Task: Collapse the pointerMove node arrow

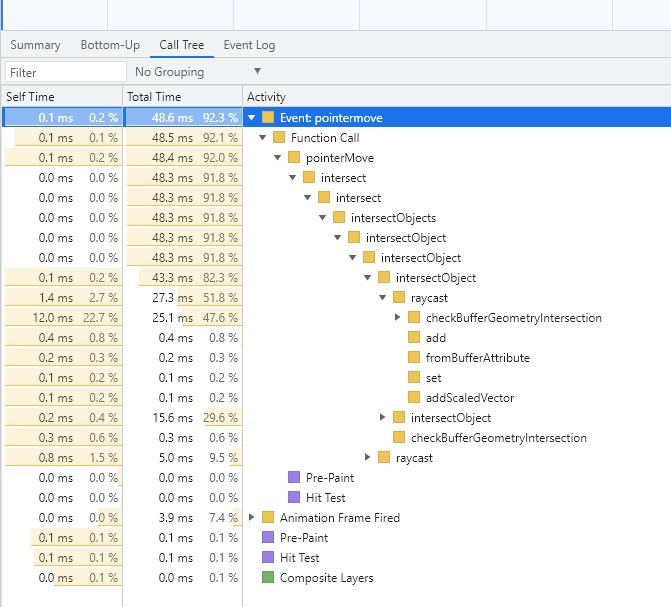Action: [x=282, y=158]
